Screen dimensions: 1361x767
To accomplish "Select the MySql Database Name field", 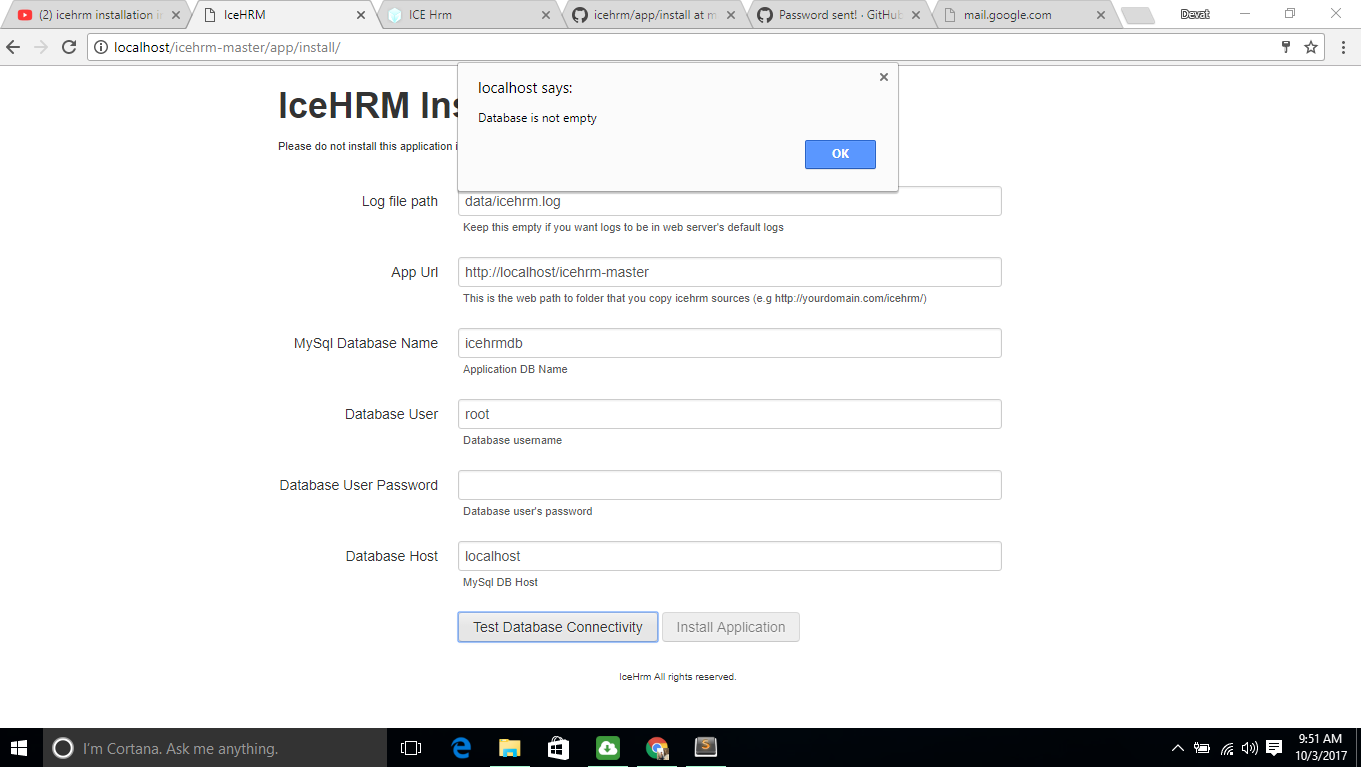I will 730,343.
